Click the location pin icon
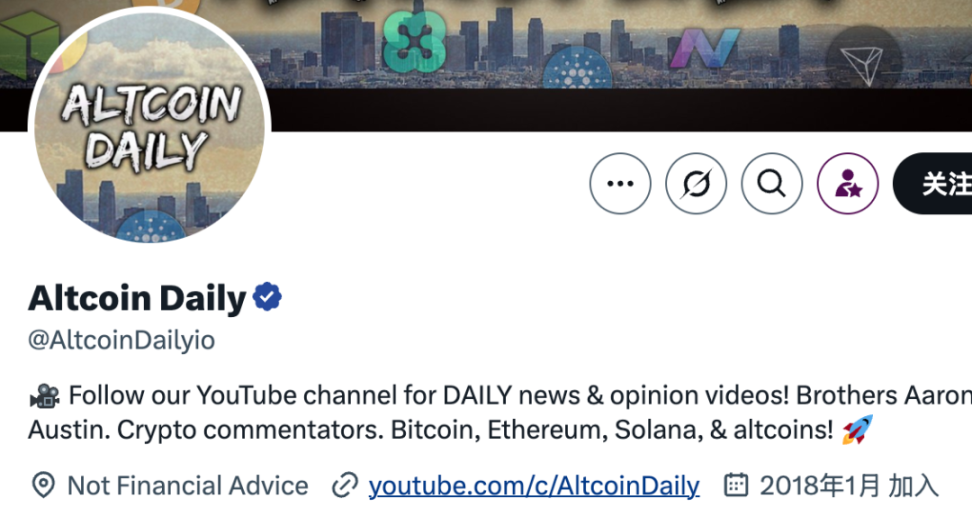Screen dimensions: 972x517 43,485
